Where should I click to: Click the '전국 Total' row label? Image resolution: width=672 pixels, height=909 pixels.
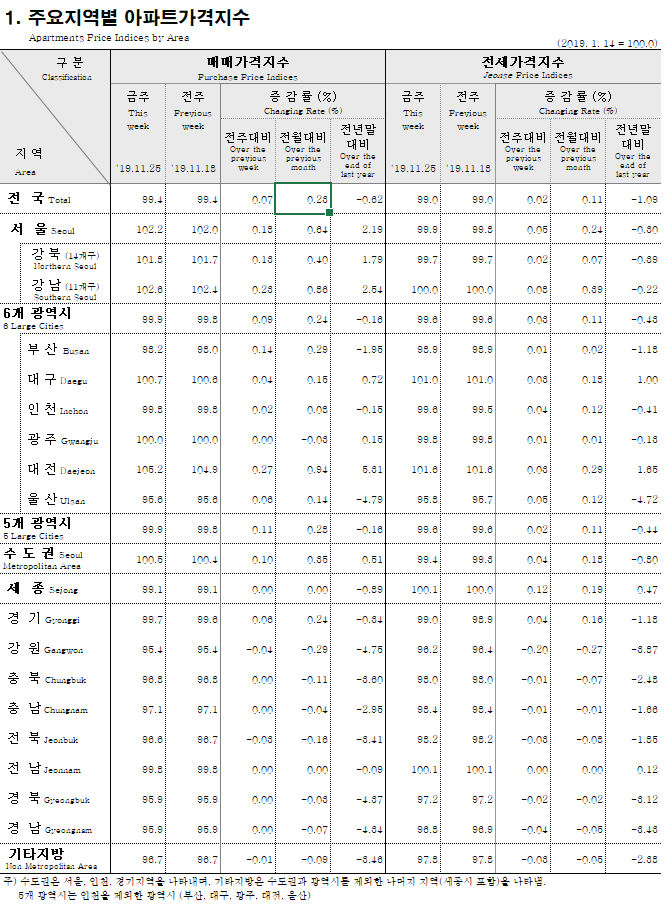(x=39, y=198)
